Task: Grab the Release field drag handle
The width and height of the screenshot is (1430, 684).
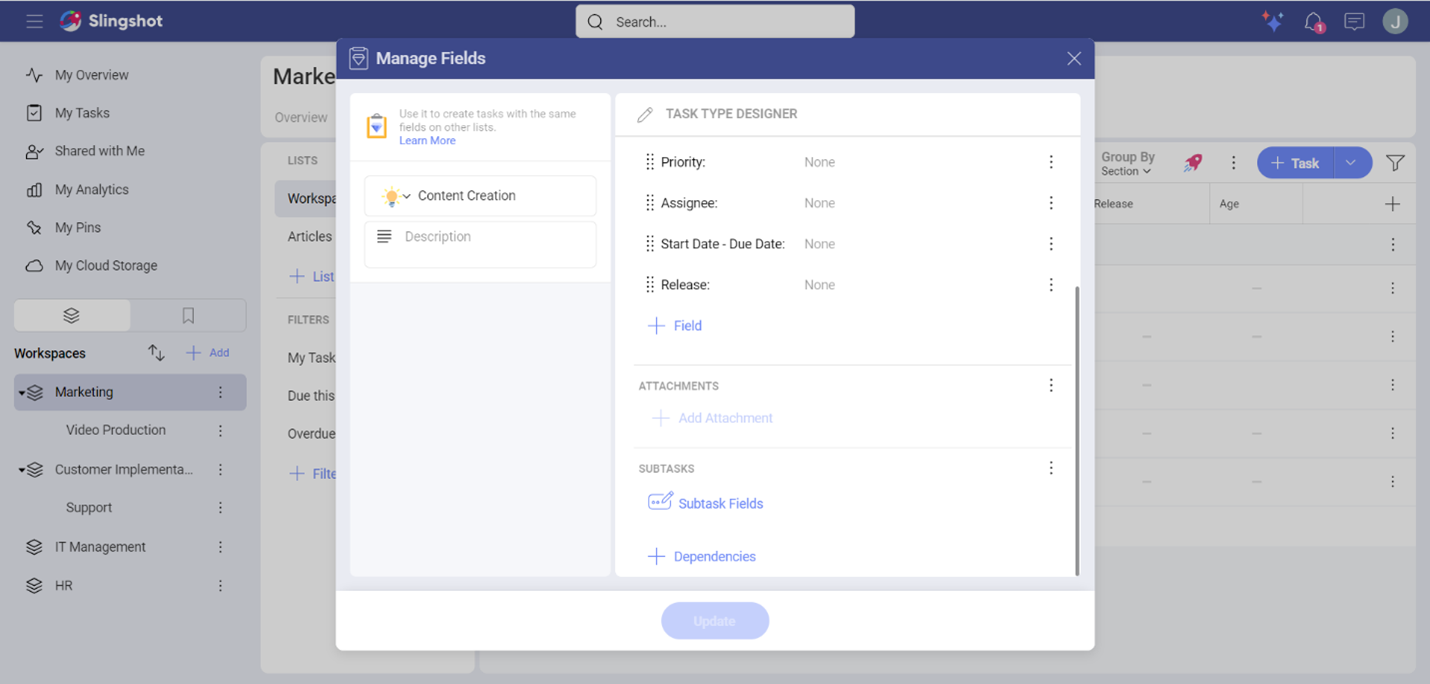Action: pyautogui.click(x=650, y=285)
